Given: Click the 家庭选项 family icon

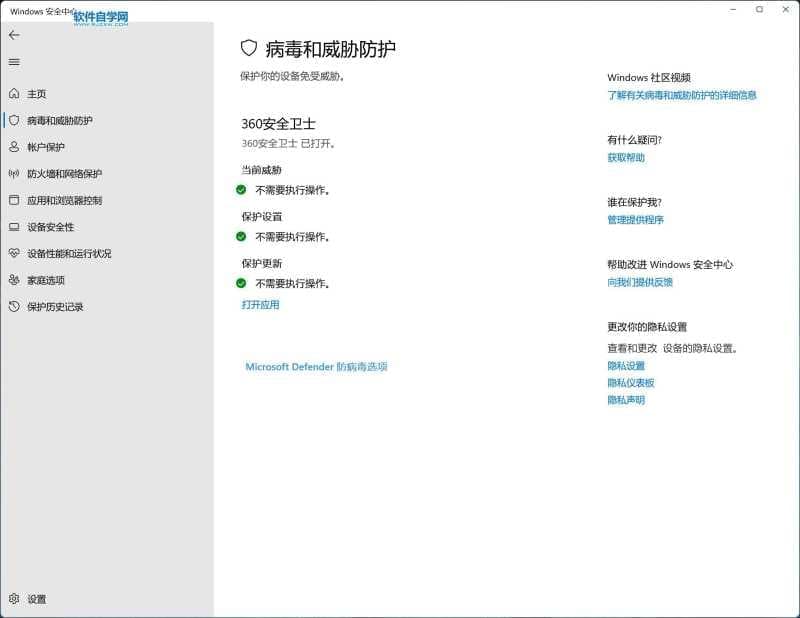Looking at the screenshot, I should (14, 280).
